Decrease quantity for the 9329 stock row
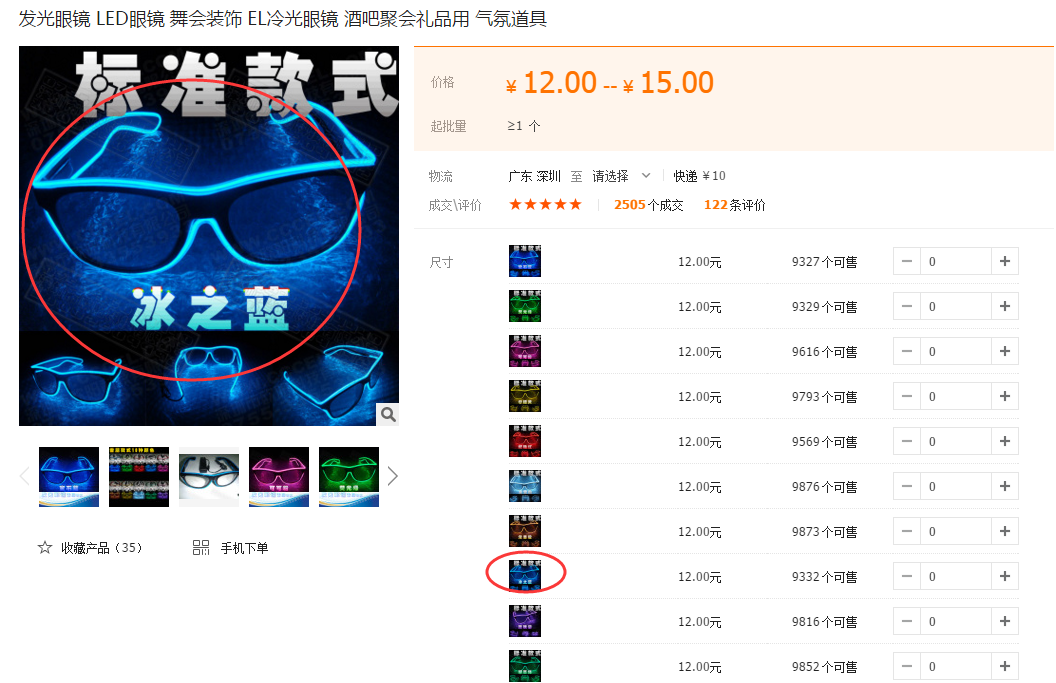Viewport: 1056px width, 683px height. 907,307
